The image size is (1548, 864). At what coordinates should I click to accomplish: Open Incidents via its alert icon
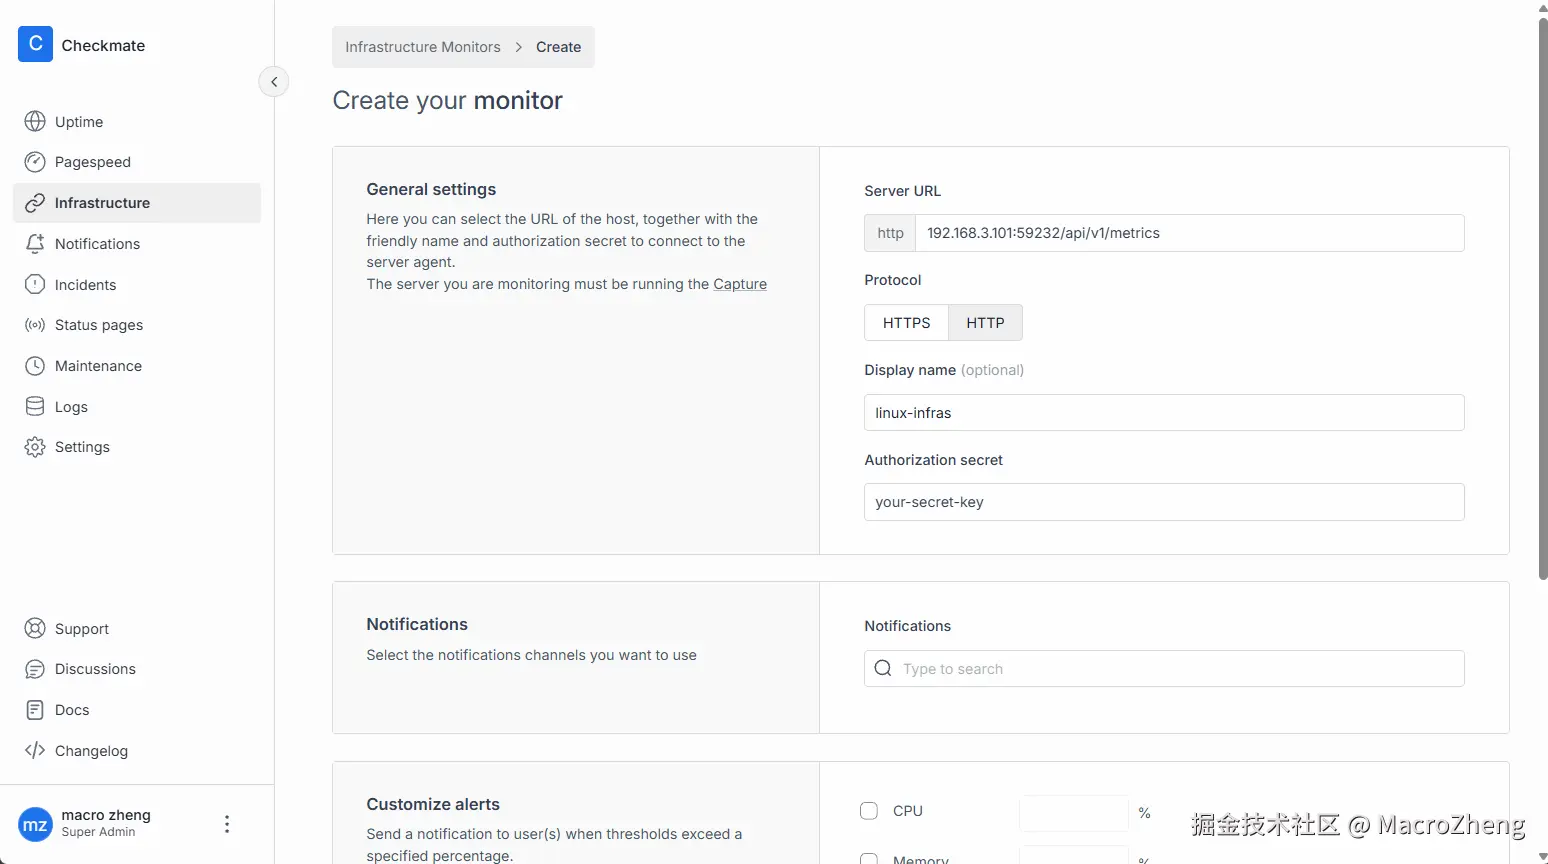pyautogui.click(x=35, y=285)
